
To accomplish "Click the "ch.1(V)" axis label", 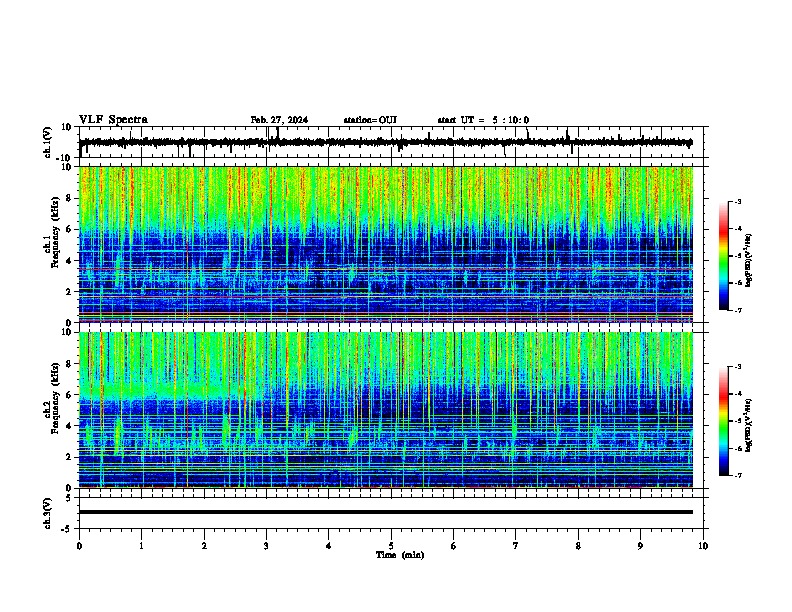I will point(48,142).
